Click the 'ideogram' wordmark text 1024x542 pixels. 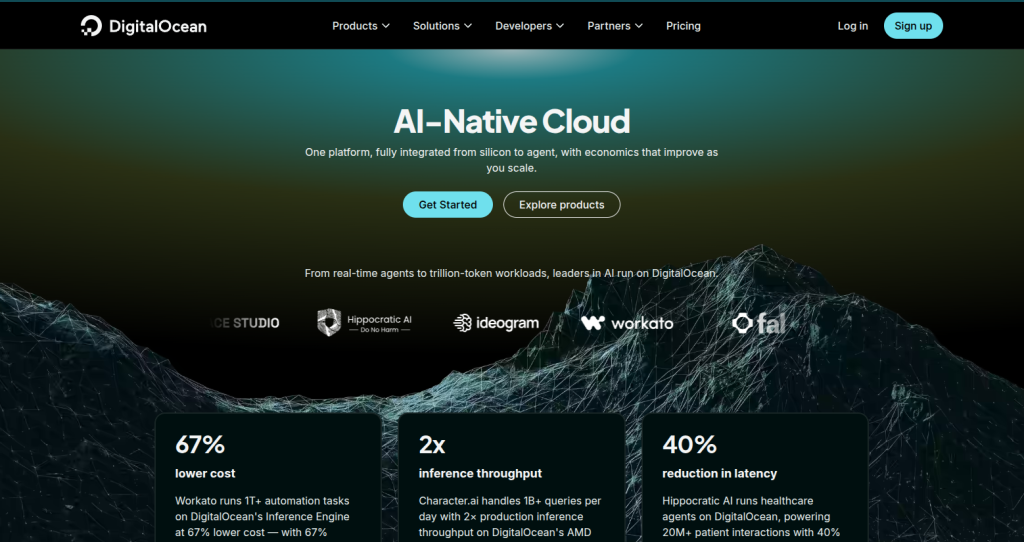507,323
